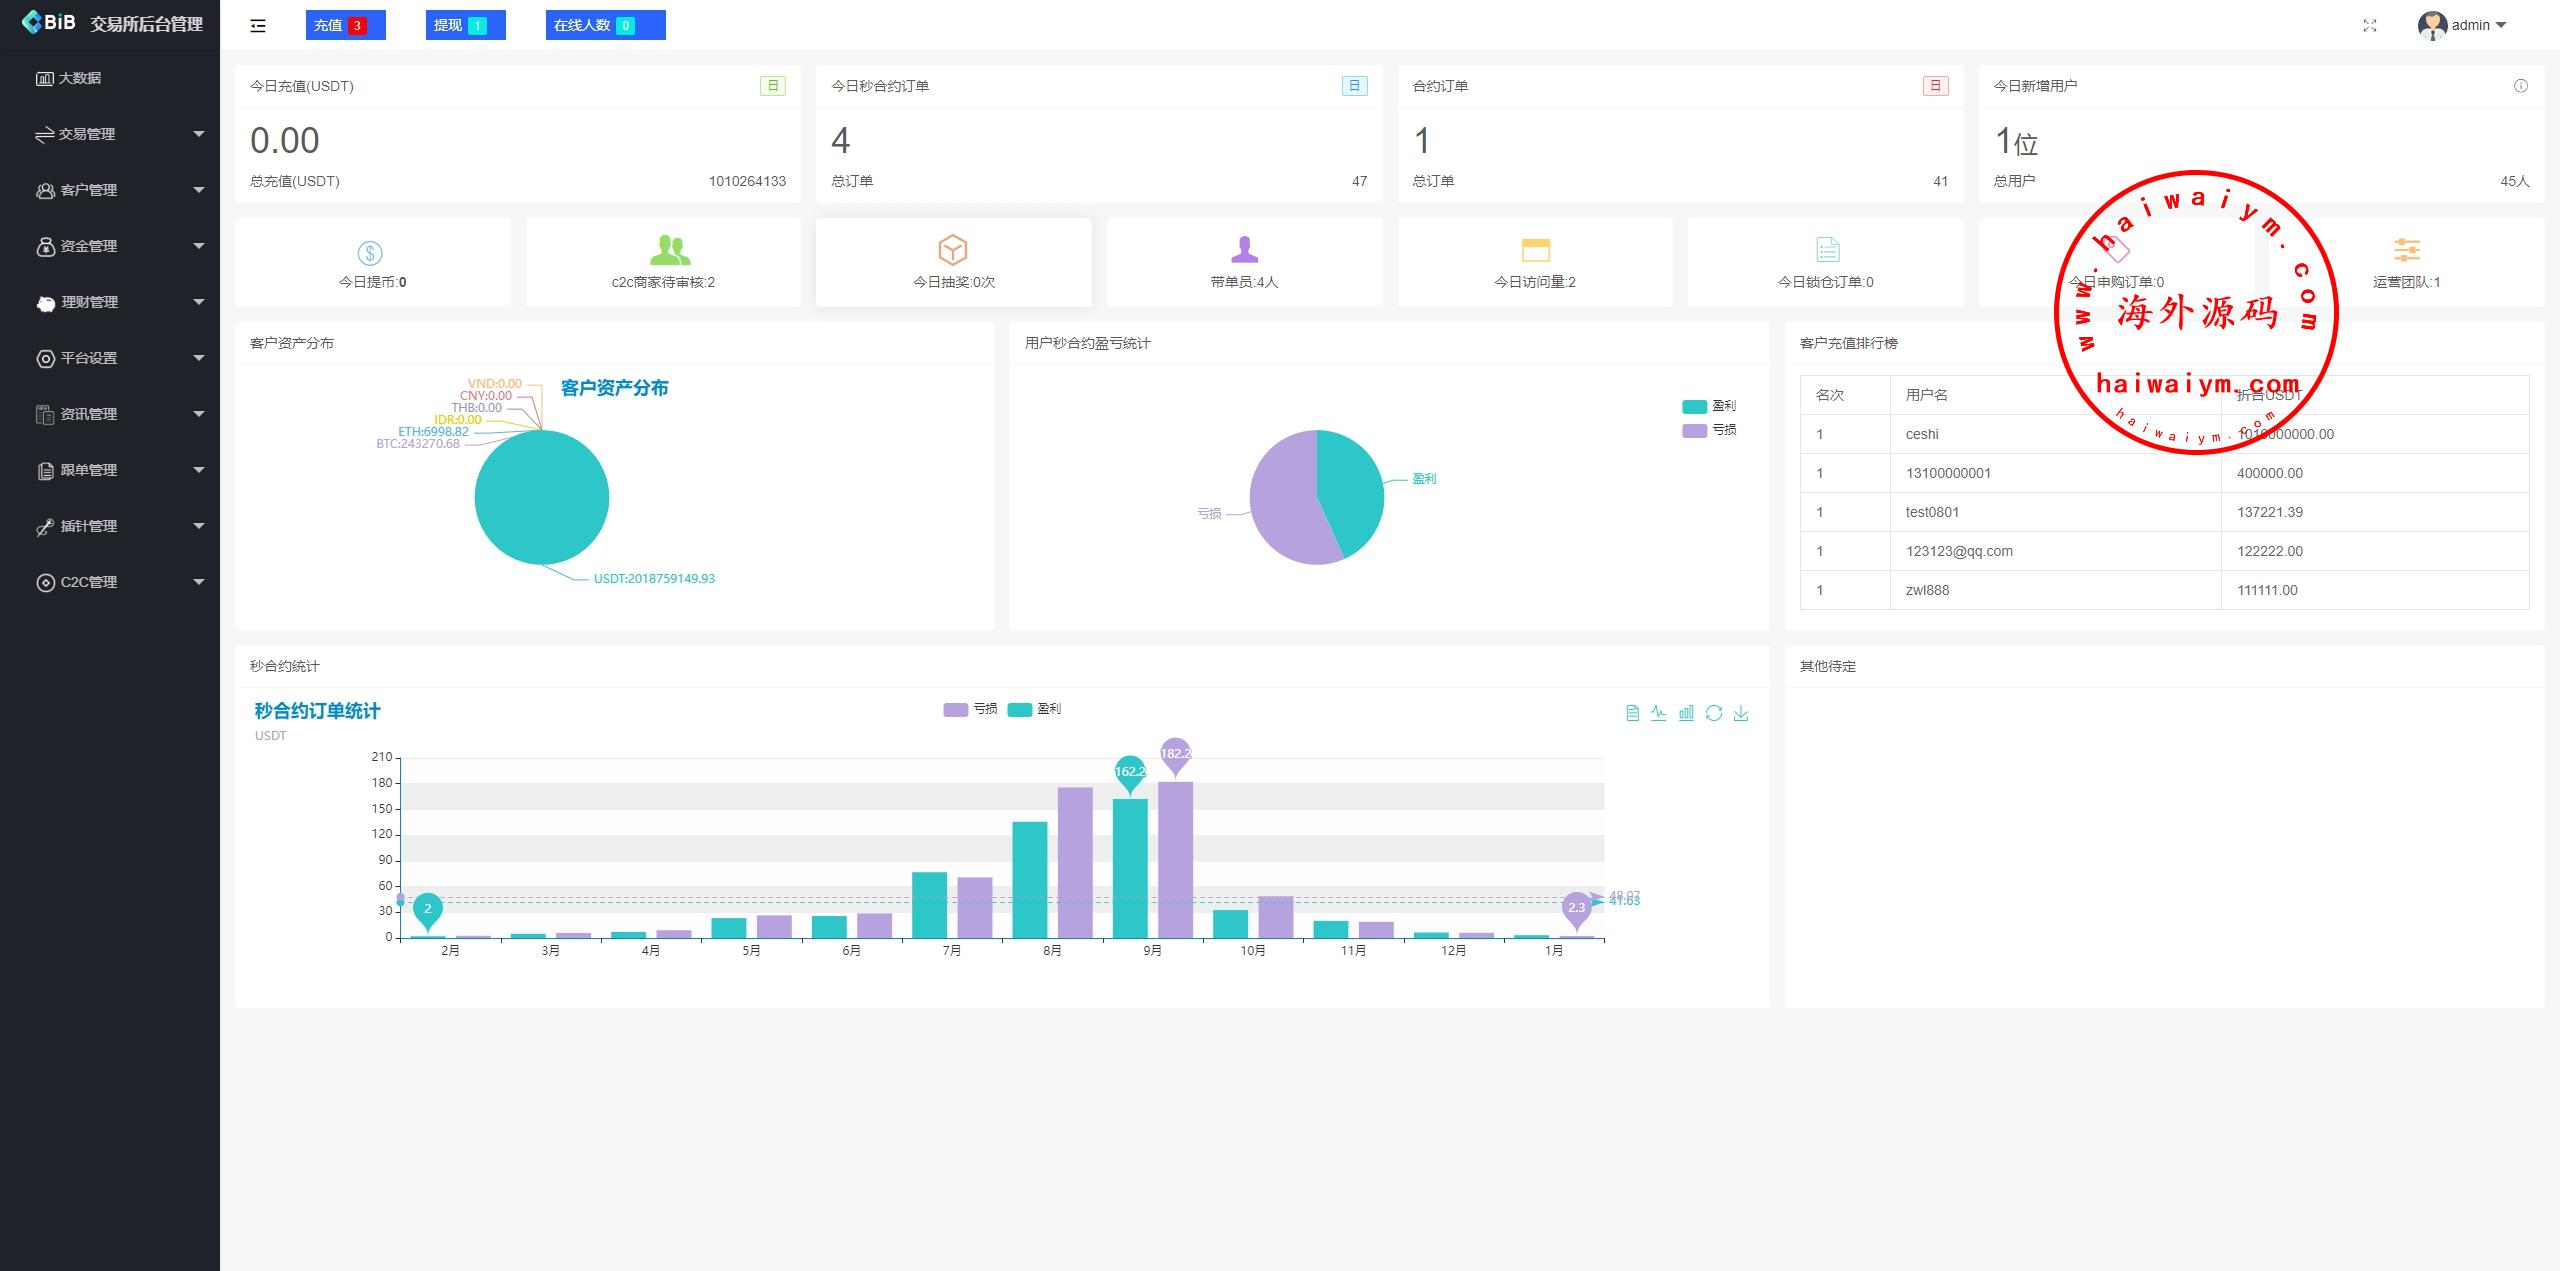2560x1271 pixels.
Task: Click the 提现 button in the header
Action: [465, 26]
